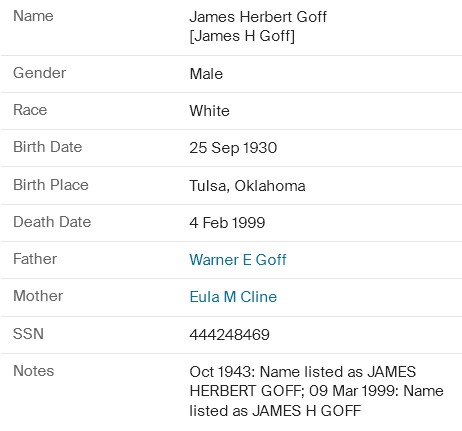Click the Death Date field label

point(52,222)
